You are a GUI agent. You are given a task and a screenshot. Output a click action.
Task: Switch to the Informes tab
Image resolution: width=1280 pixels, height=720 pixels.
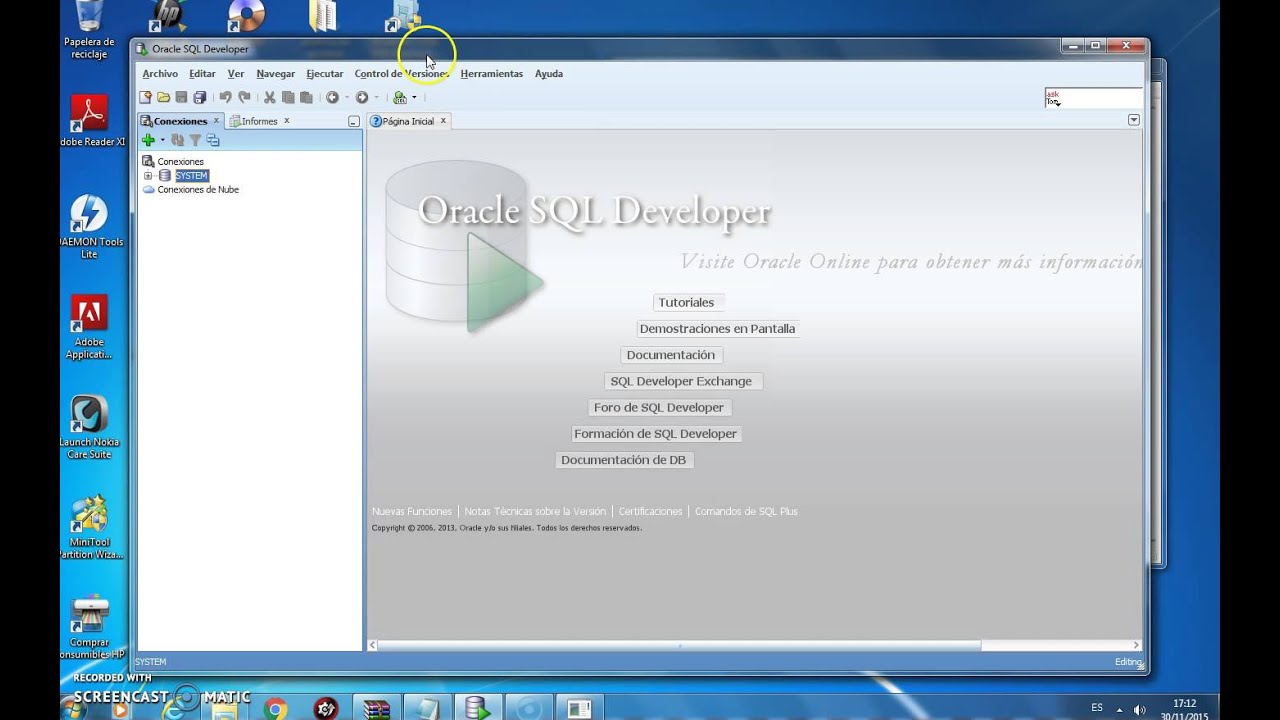point(259,121)
